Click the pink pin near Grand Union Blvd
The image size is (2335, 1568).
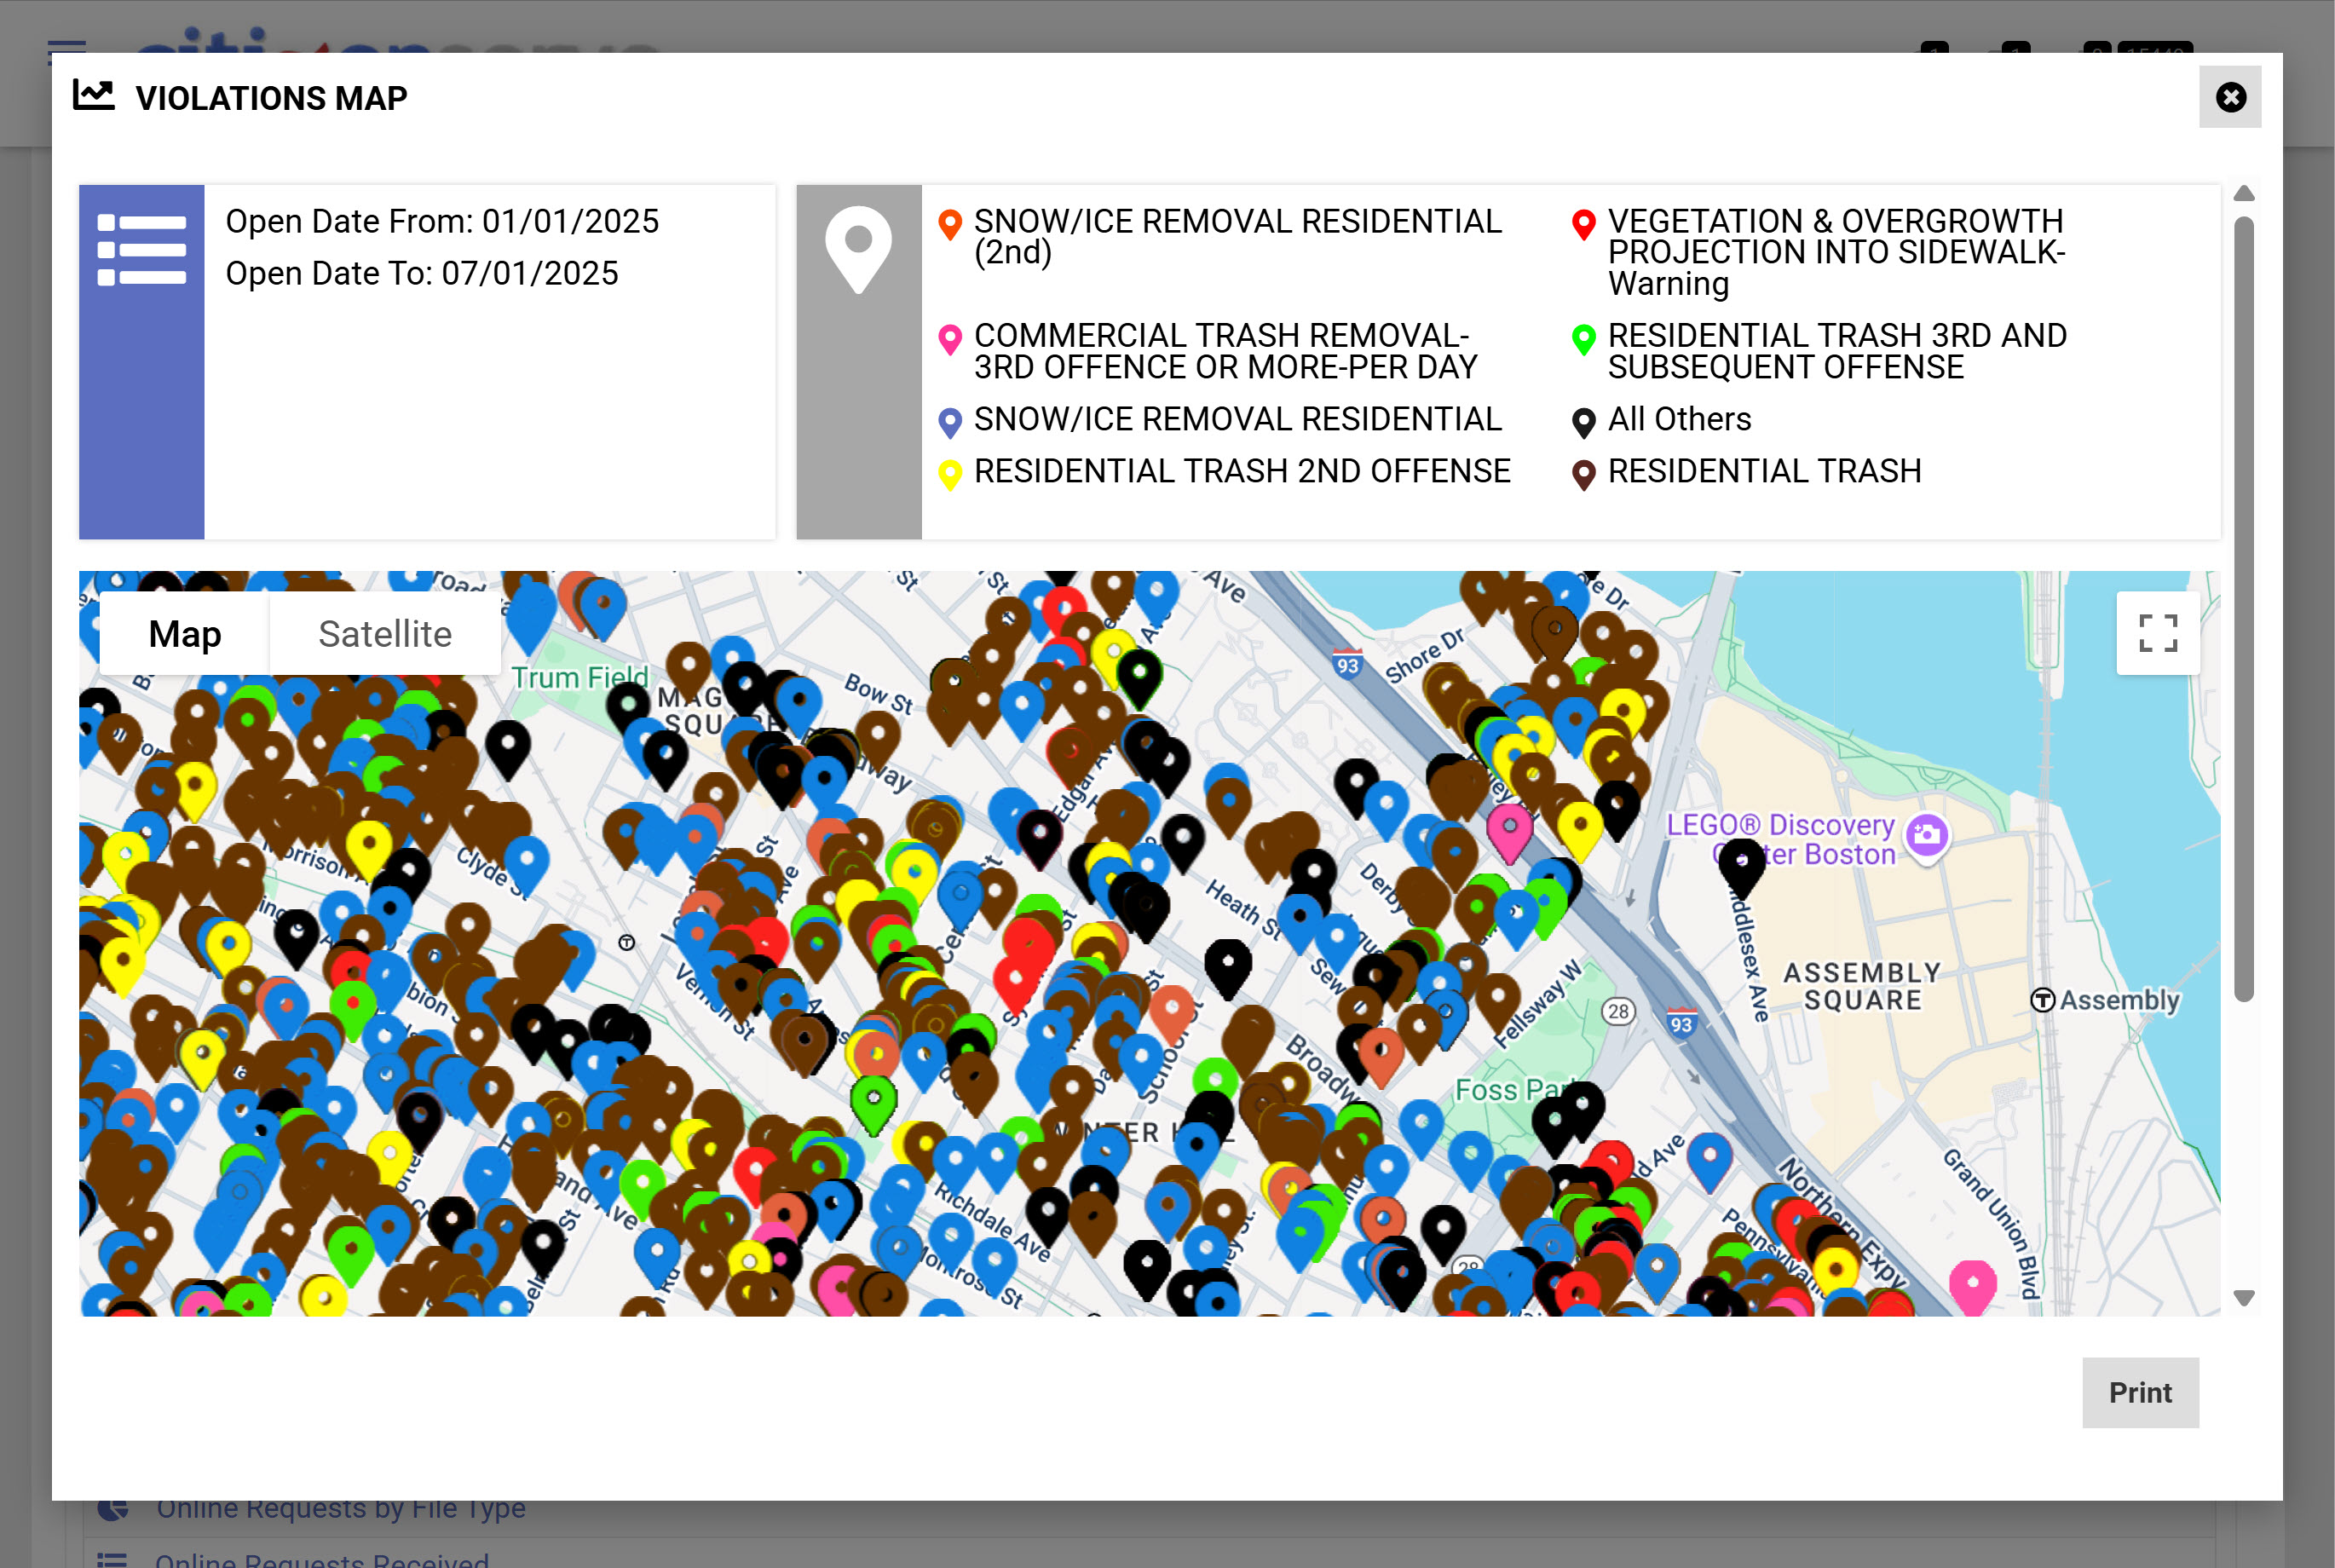click(x=1972, y=1287)
